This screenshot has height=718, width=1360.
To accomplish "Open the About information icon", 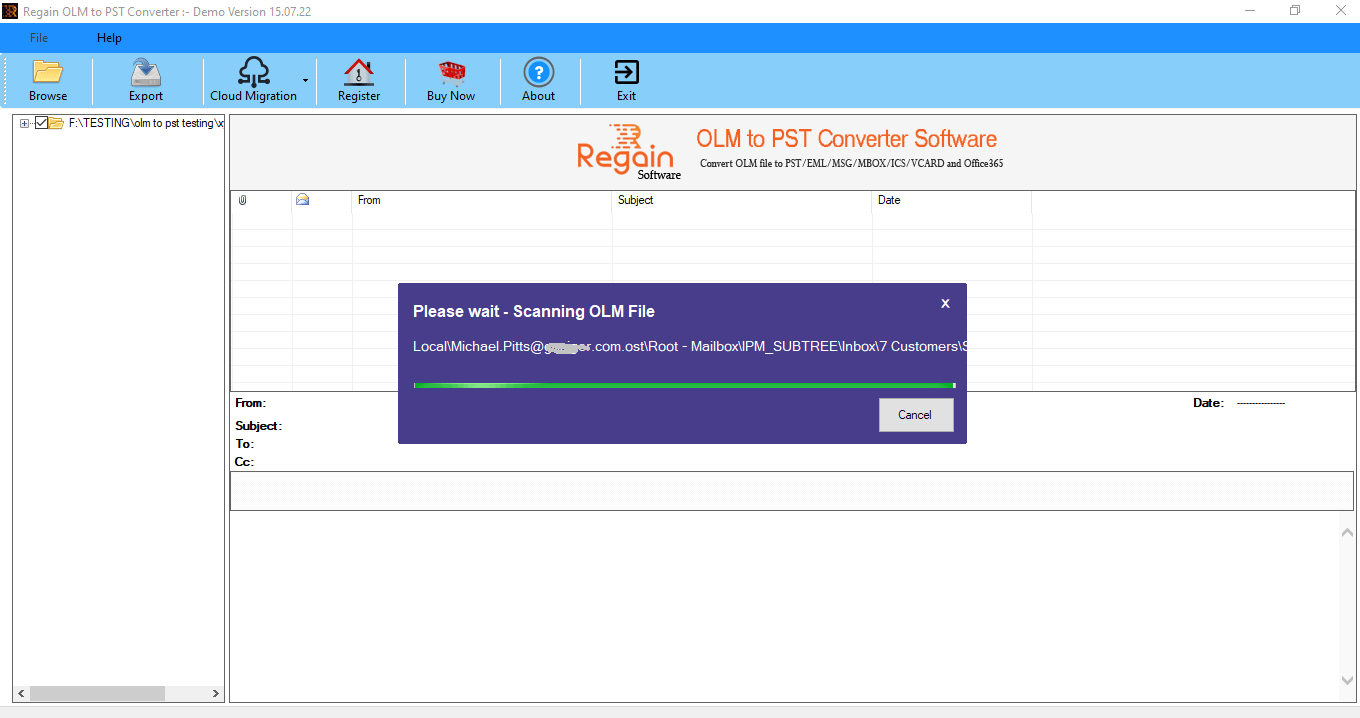I will [538, 79].
